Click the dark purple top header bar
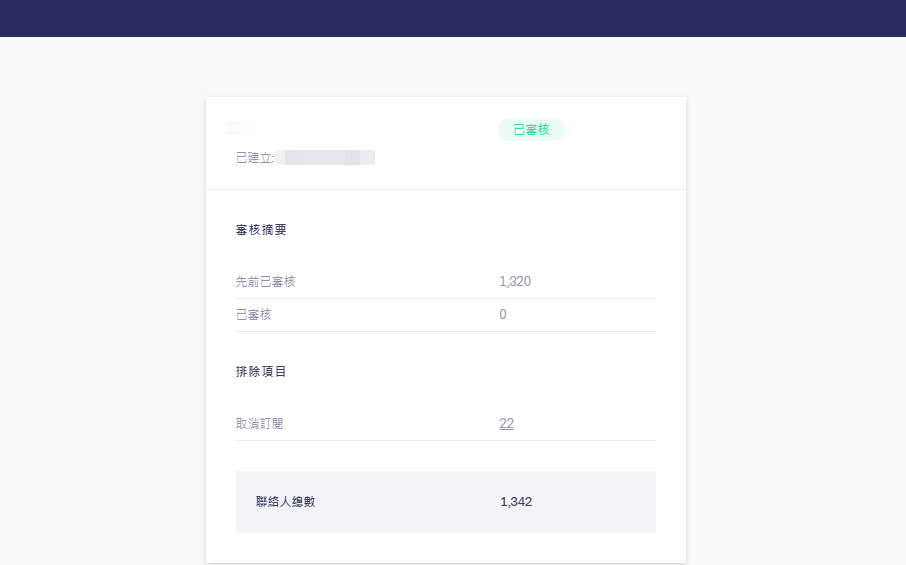 453,18
